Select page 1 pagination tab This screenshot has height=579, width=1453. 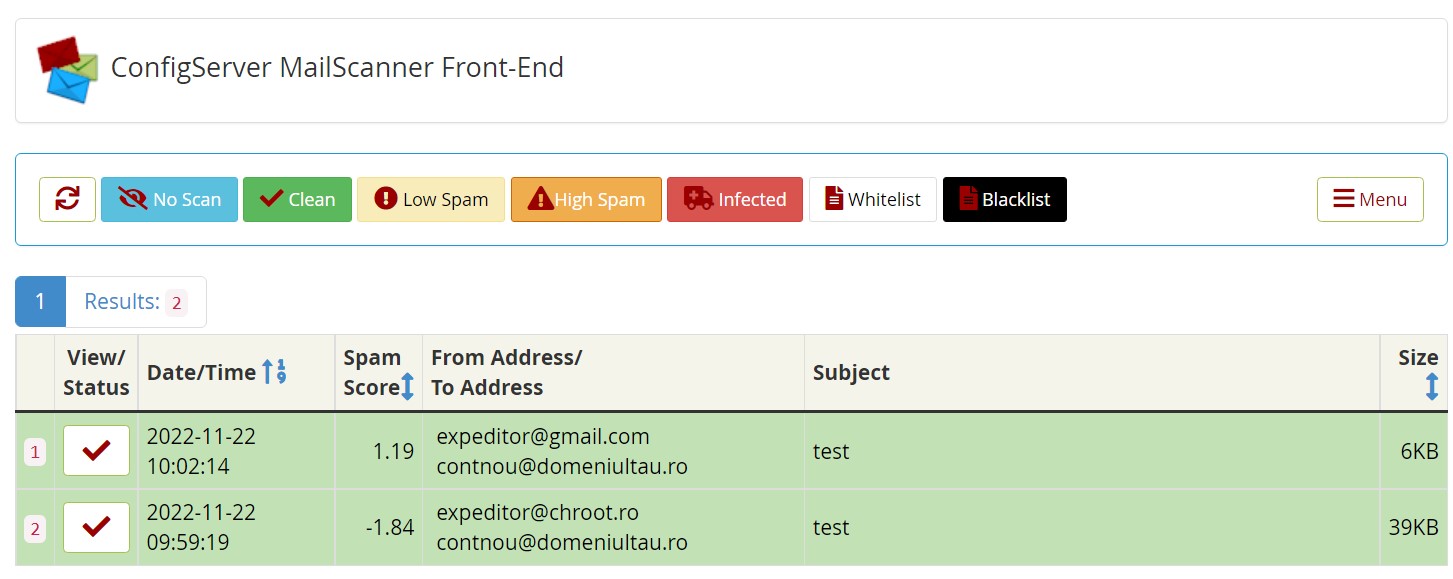(40, 302)
